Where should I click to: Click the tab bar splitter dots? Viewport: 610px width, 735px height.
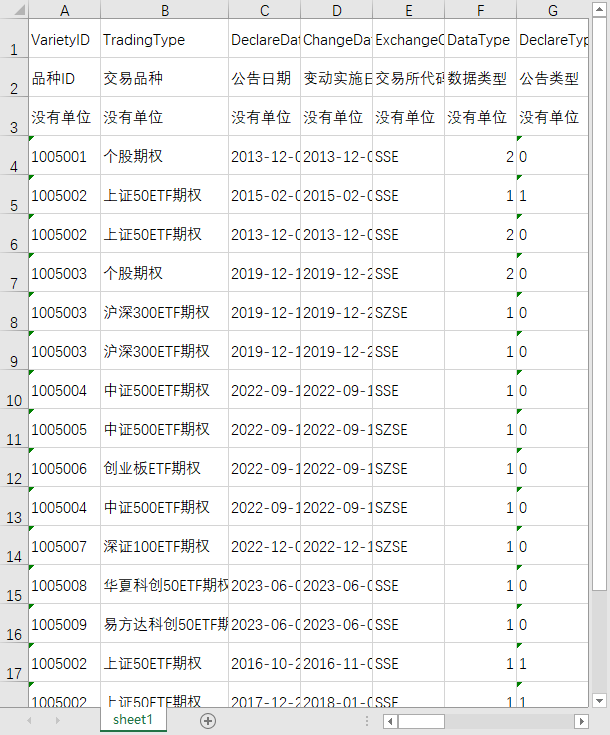[367, 721]
